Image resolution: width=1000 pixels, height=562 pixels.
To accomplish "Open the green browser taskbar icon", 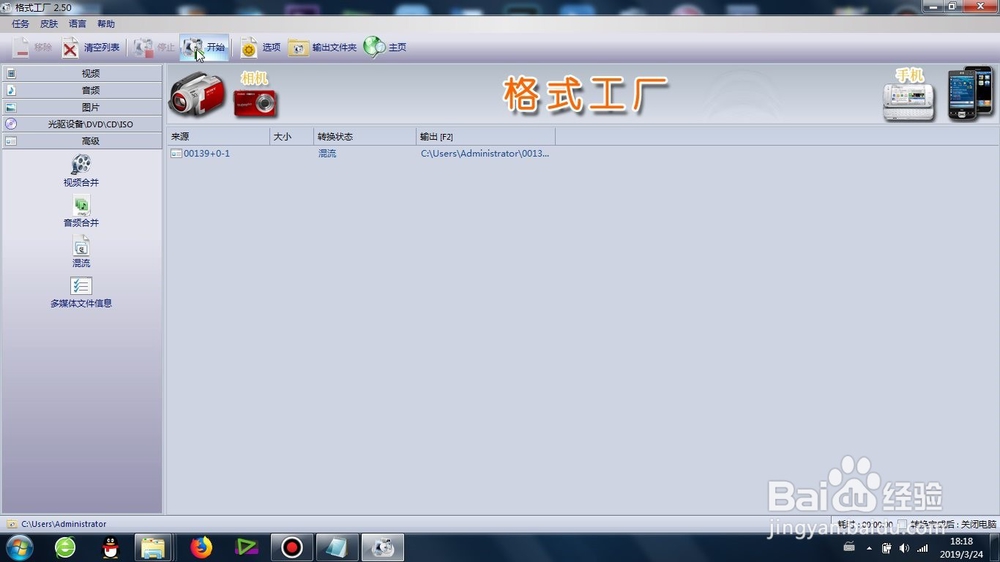I will (x=65, y=547).
